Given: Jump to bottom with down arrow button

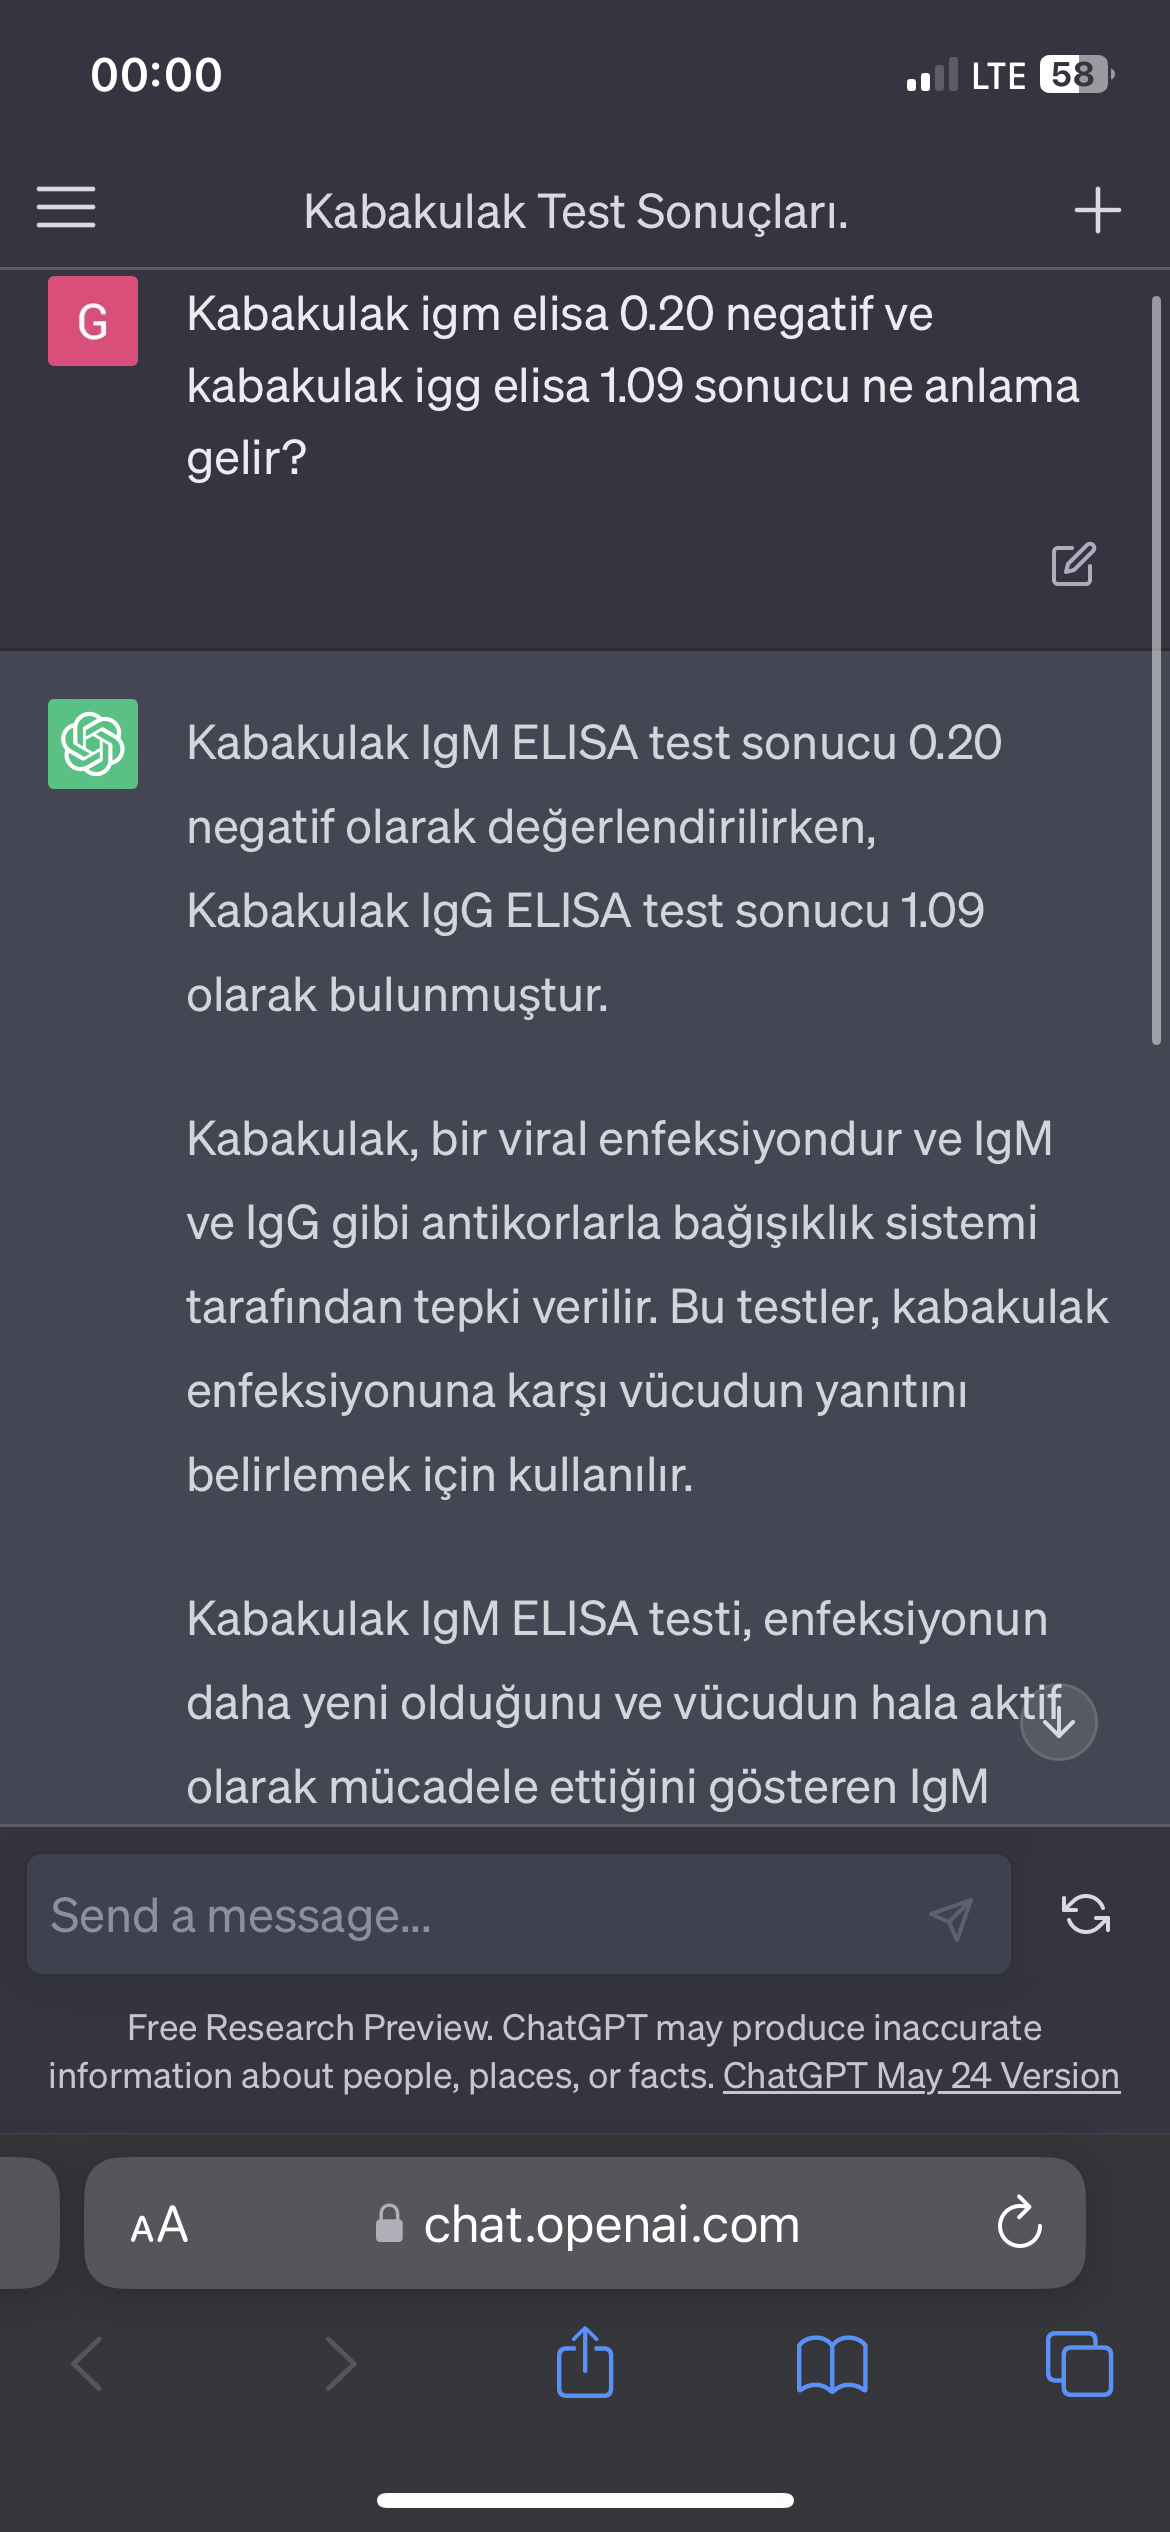Looking at the screenshot, I should point(1058,1722).
